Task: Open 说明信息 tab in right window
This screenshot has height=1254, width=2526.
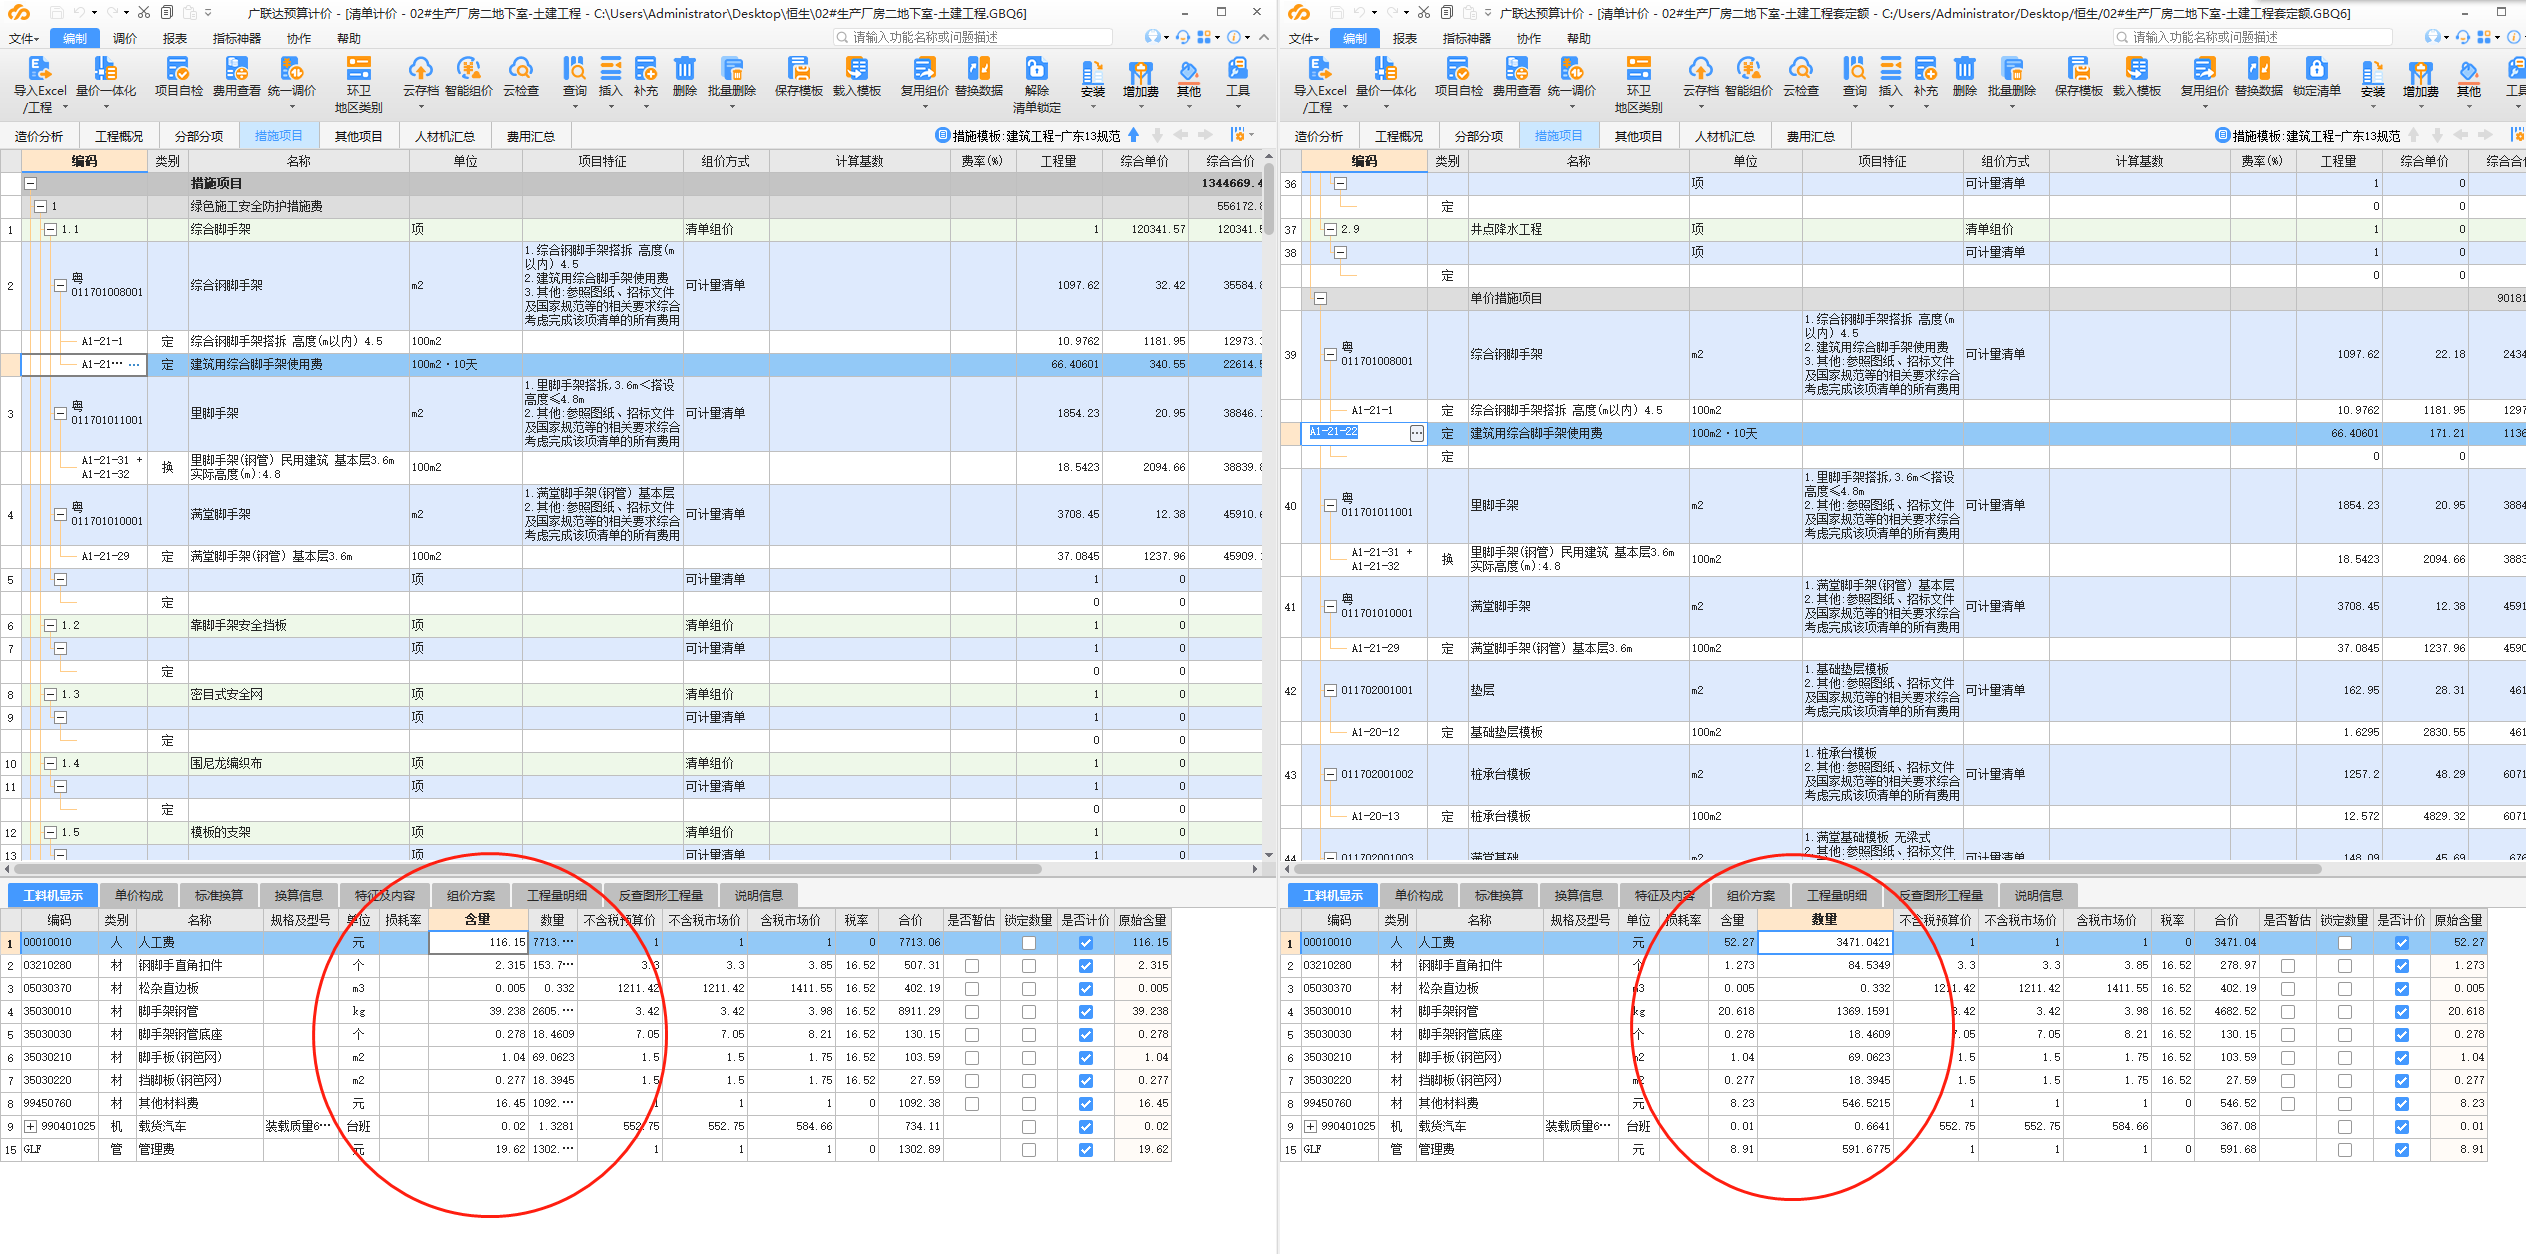Action: [x=2039, y=896]
